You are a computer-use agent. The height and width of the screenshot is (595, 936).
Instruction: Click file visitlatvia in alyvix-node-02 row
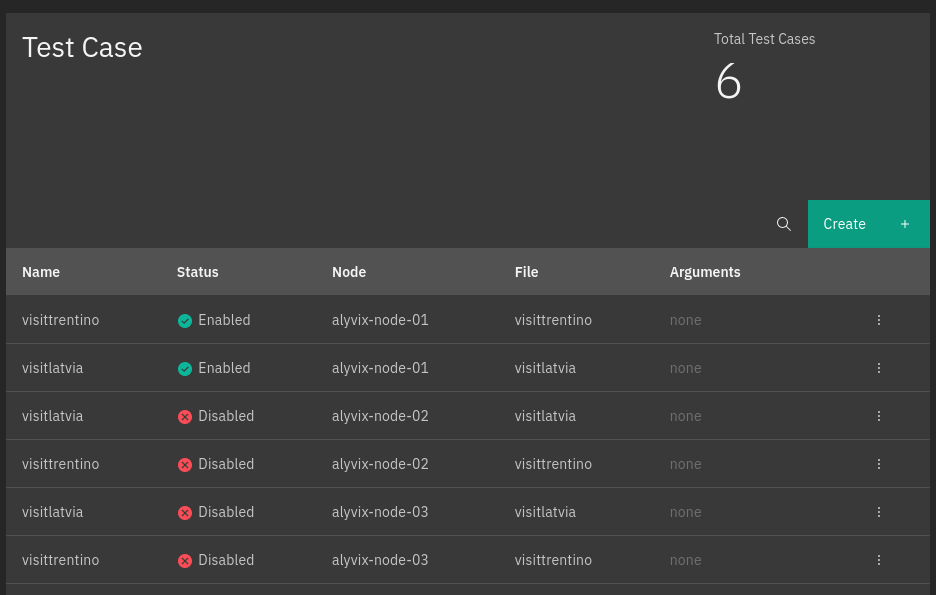[x=546, y=416]
